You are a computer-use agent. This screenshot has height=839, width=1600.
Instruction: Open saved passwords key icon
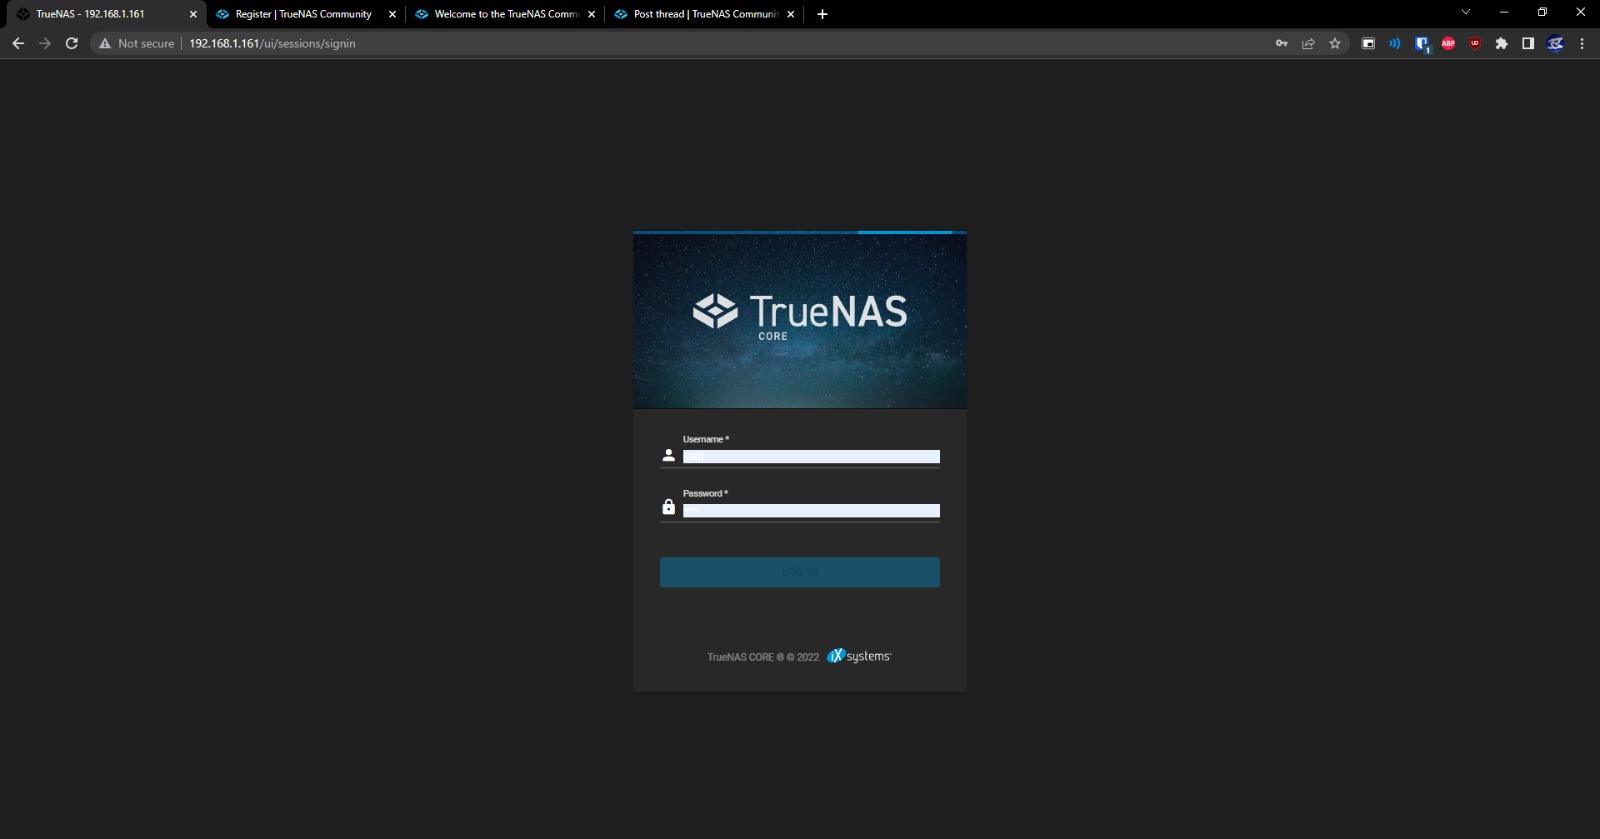pos(1281,43)
